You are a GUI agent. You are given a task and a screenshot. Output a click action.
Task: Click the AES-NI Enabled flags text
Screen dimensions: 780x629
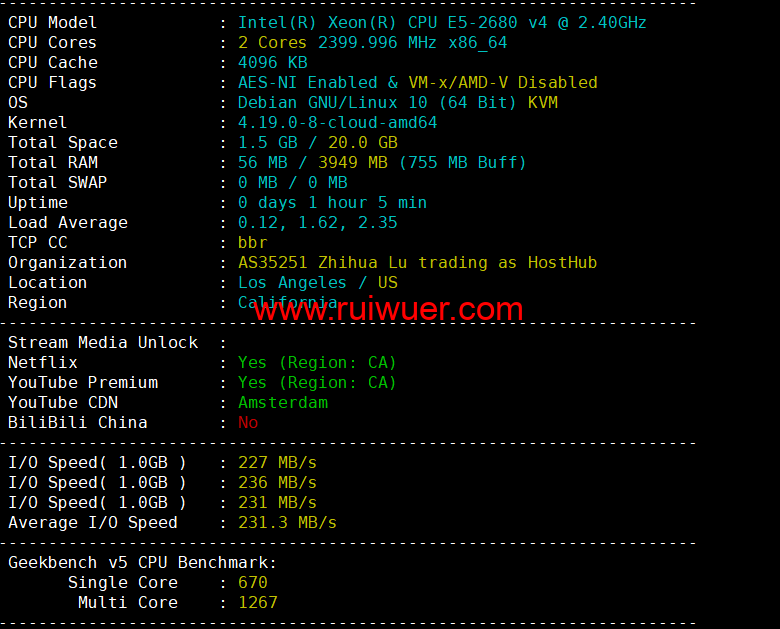point(307,83)
